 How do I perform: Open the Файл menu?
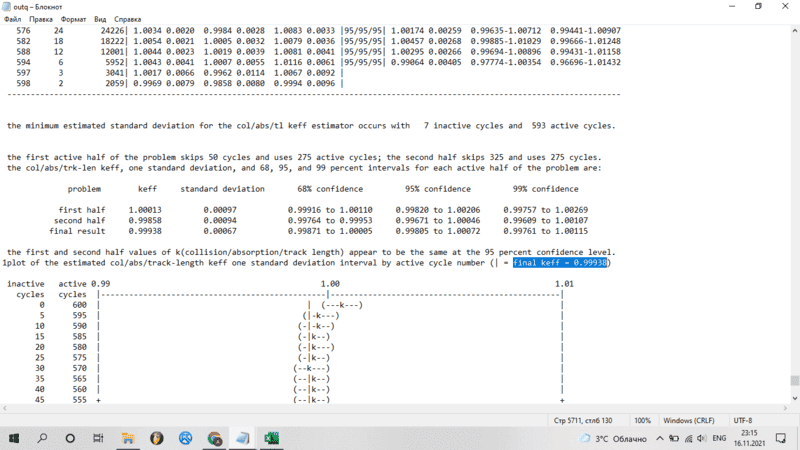point(13,19)
